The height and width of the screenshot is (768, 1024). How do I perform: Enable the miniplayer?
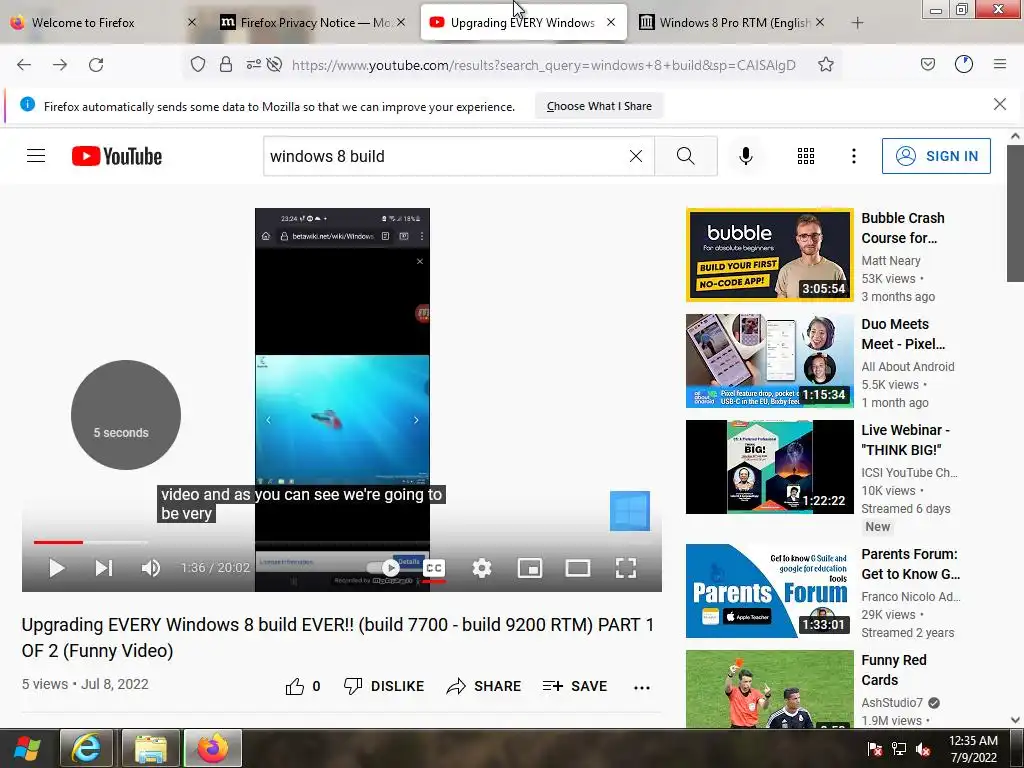coord(530,568)
